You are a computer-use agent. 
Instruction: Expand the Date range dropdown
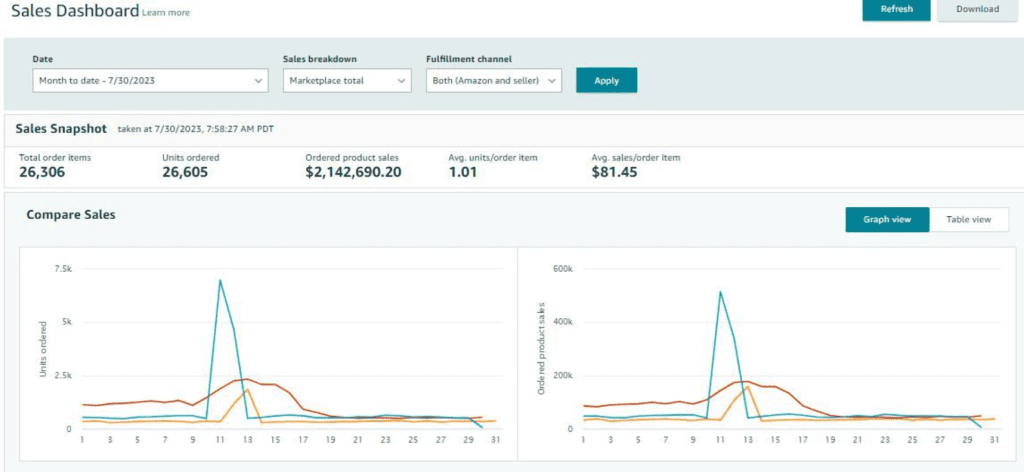point(150,80)
